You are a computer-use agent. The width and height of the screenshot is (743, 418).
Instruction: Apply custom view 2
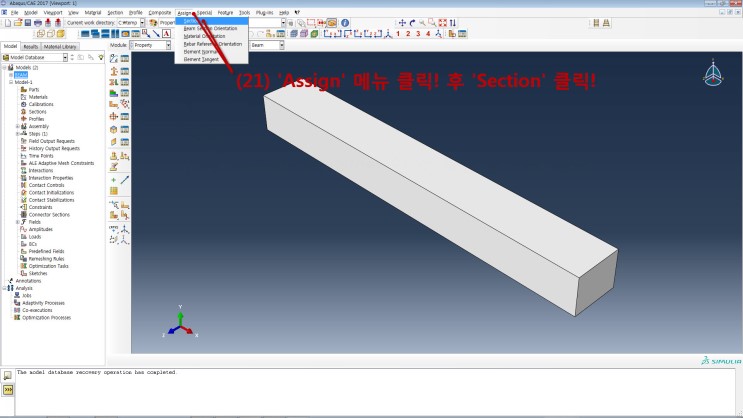pos(408,34)
